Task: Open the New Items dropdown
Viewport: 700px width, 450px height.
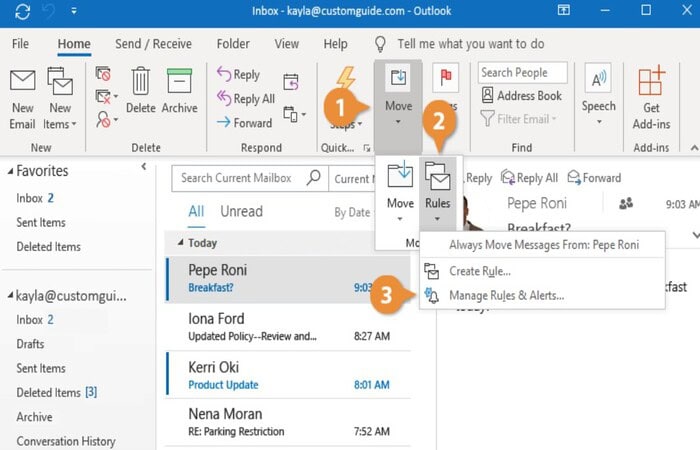Action: coord(60,99)
